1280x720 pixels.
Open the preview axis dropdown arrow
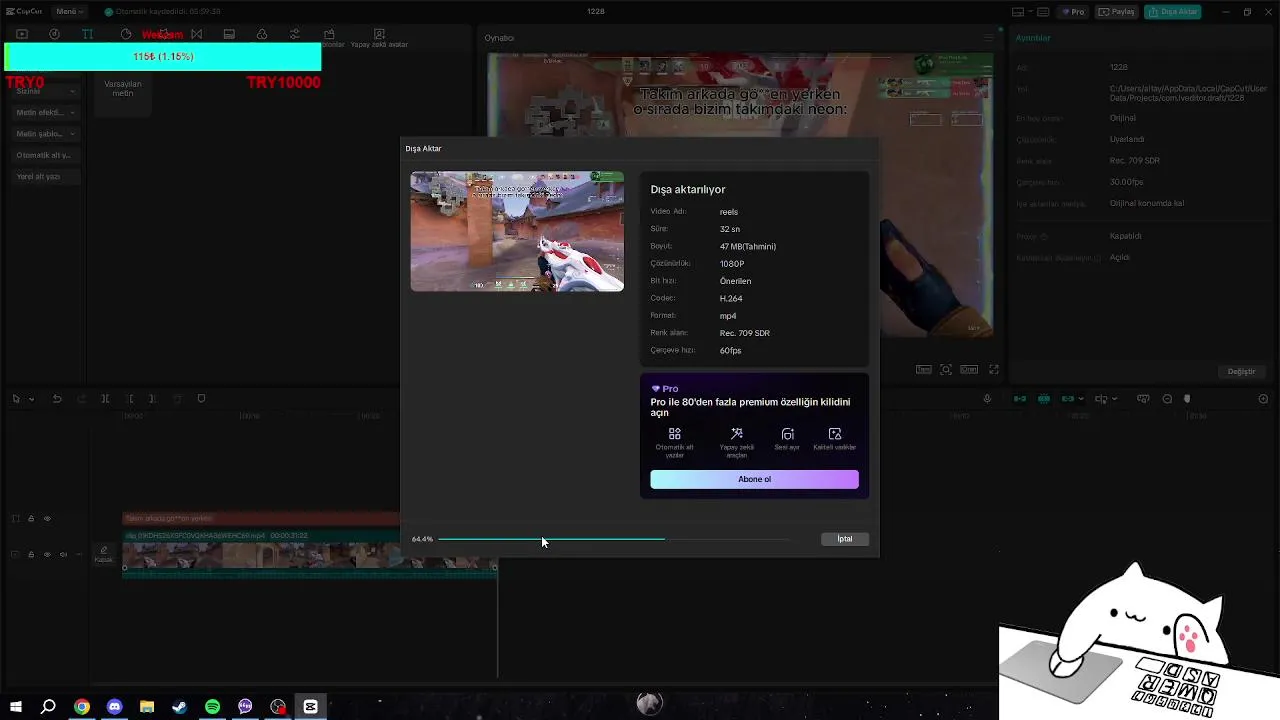pyautogui.click(x=1115, y=399)
